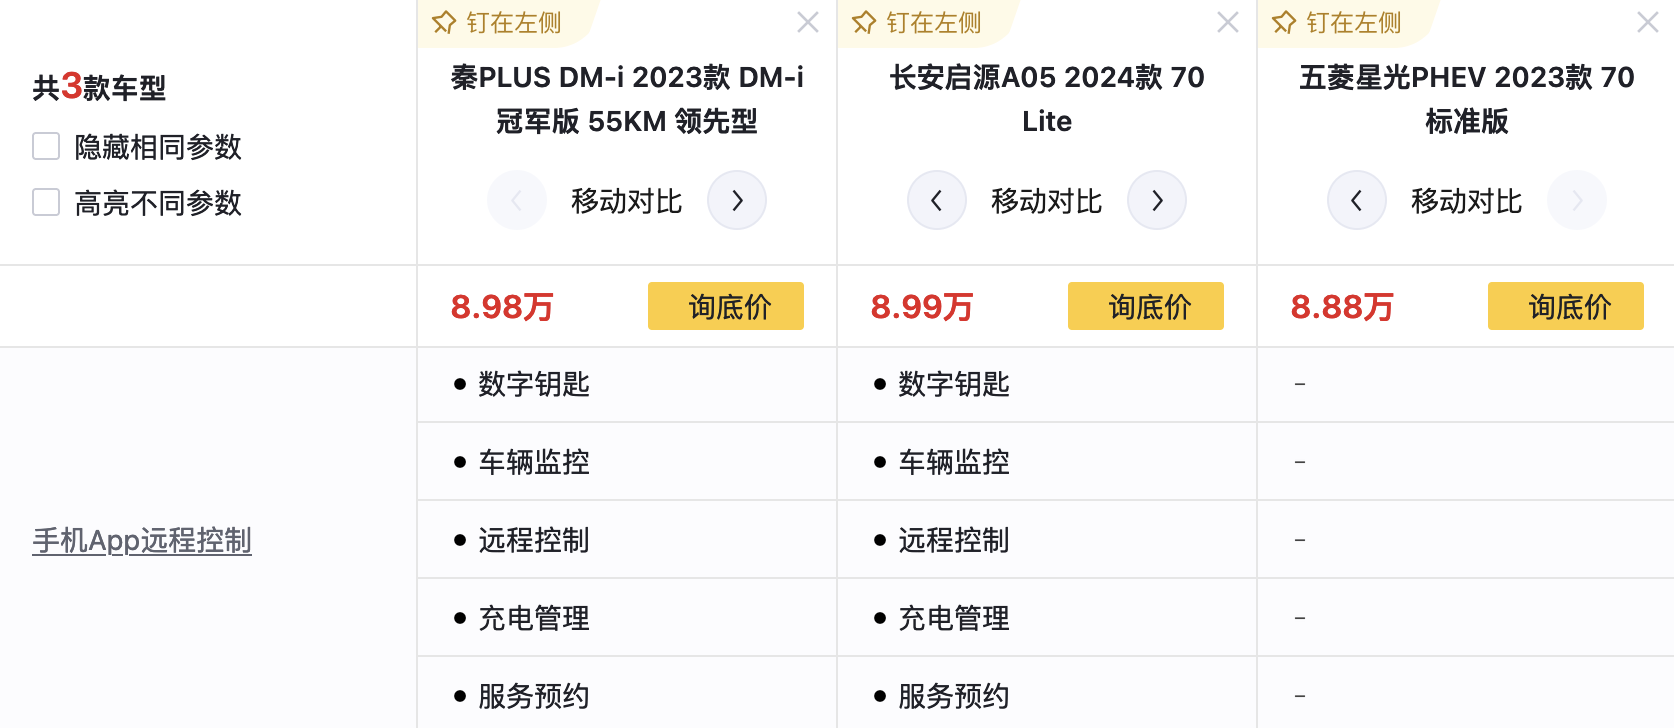Move 长安启源A05 column right

click(1157, 200)
